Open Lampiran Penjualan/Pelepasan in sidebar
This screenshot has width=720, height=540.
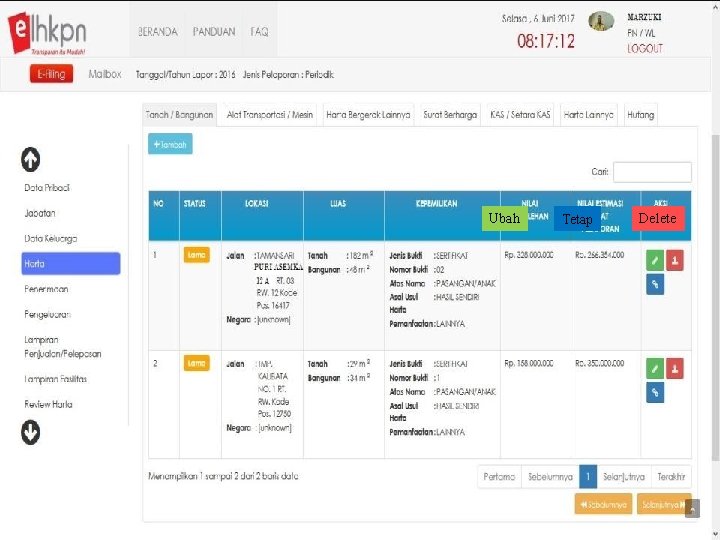[x=62, y=347]
